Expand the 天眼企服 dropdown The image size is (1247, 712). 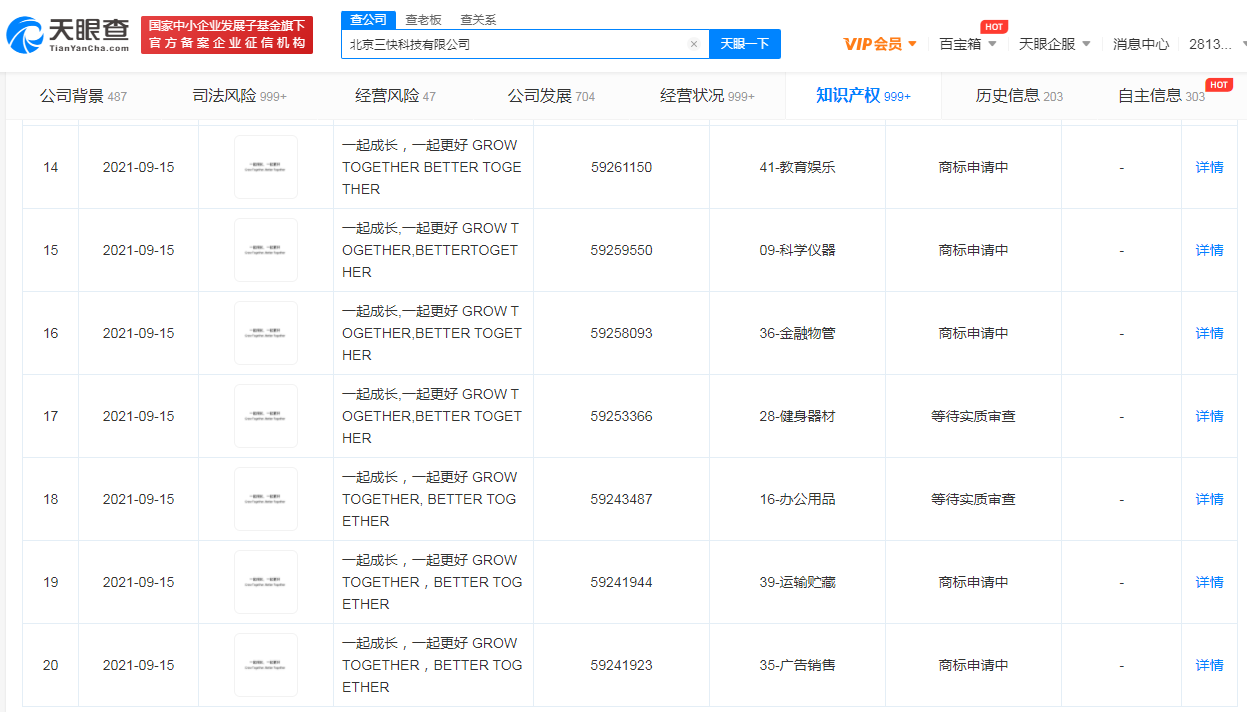[x=1055, y=44]
